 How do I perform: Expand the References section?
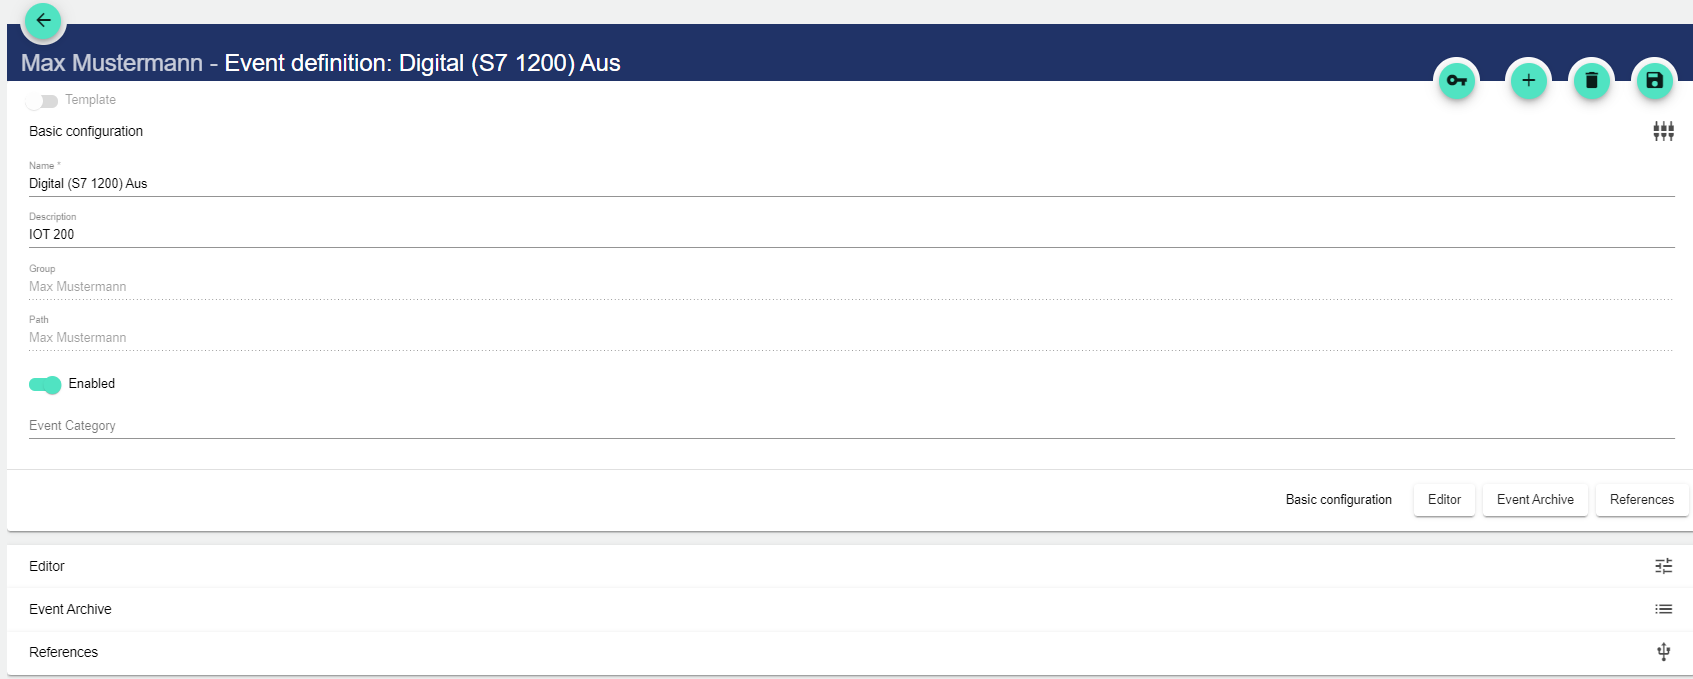(64, 652)
